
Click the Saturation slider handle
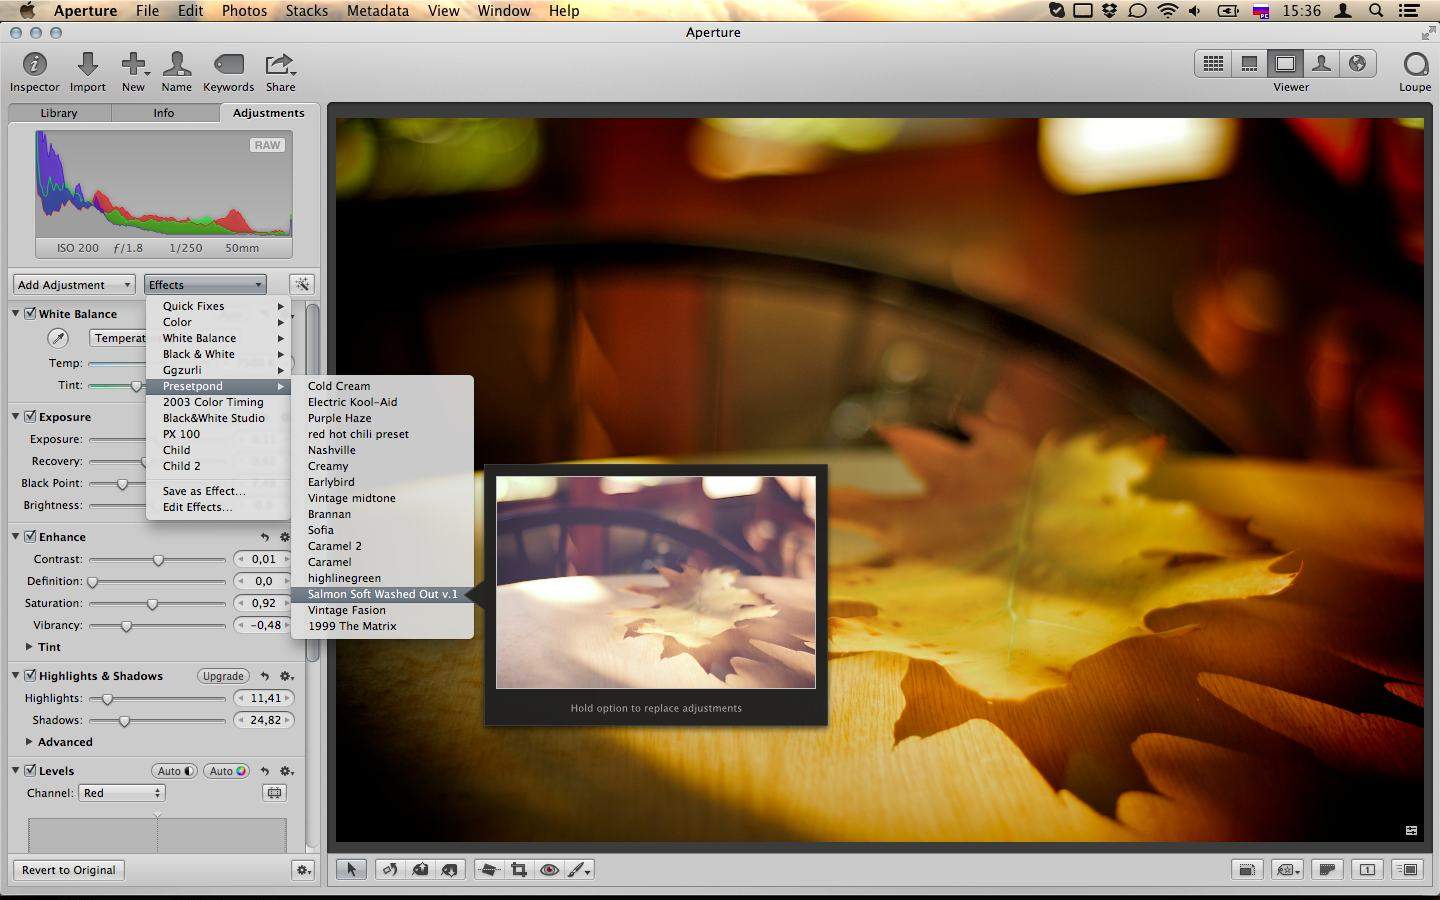click(x=152, y=604)
